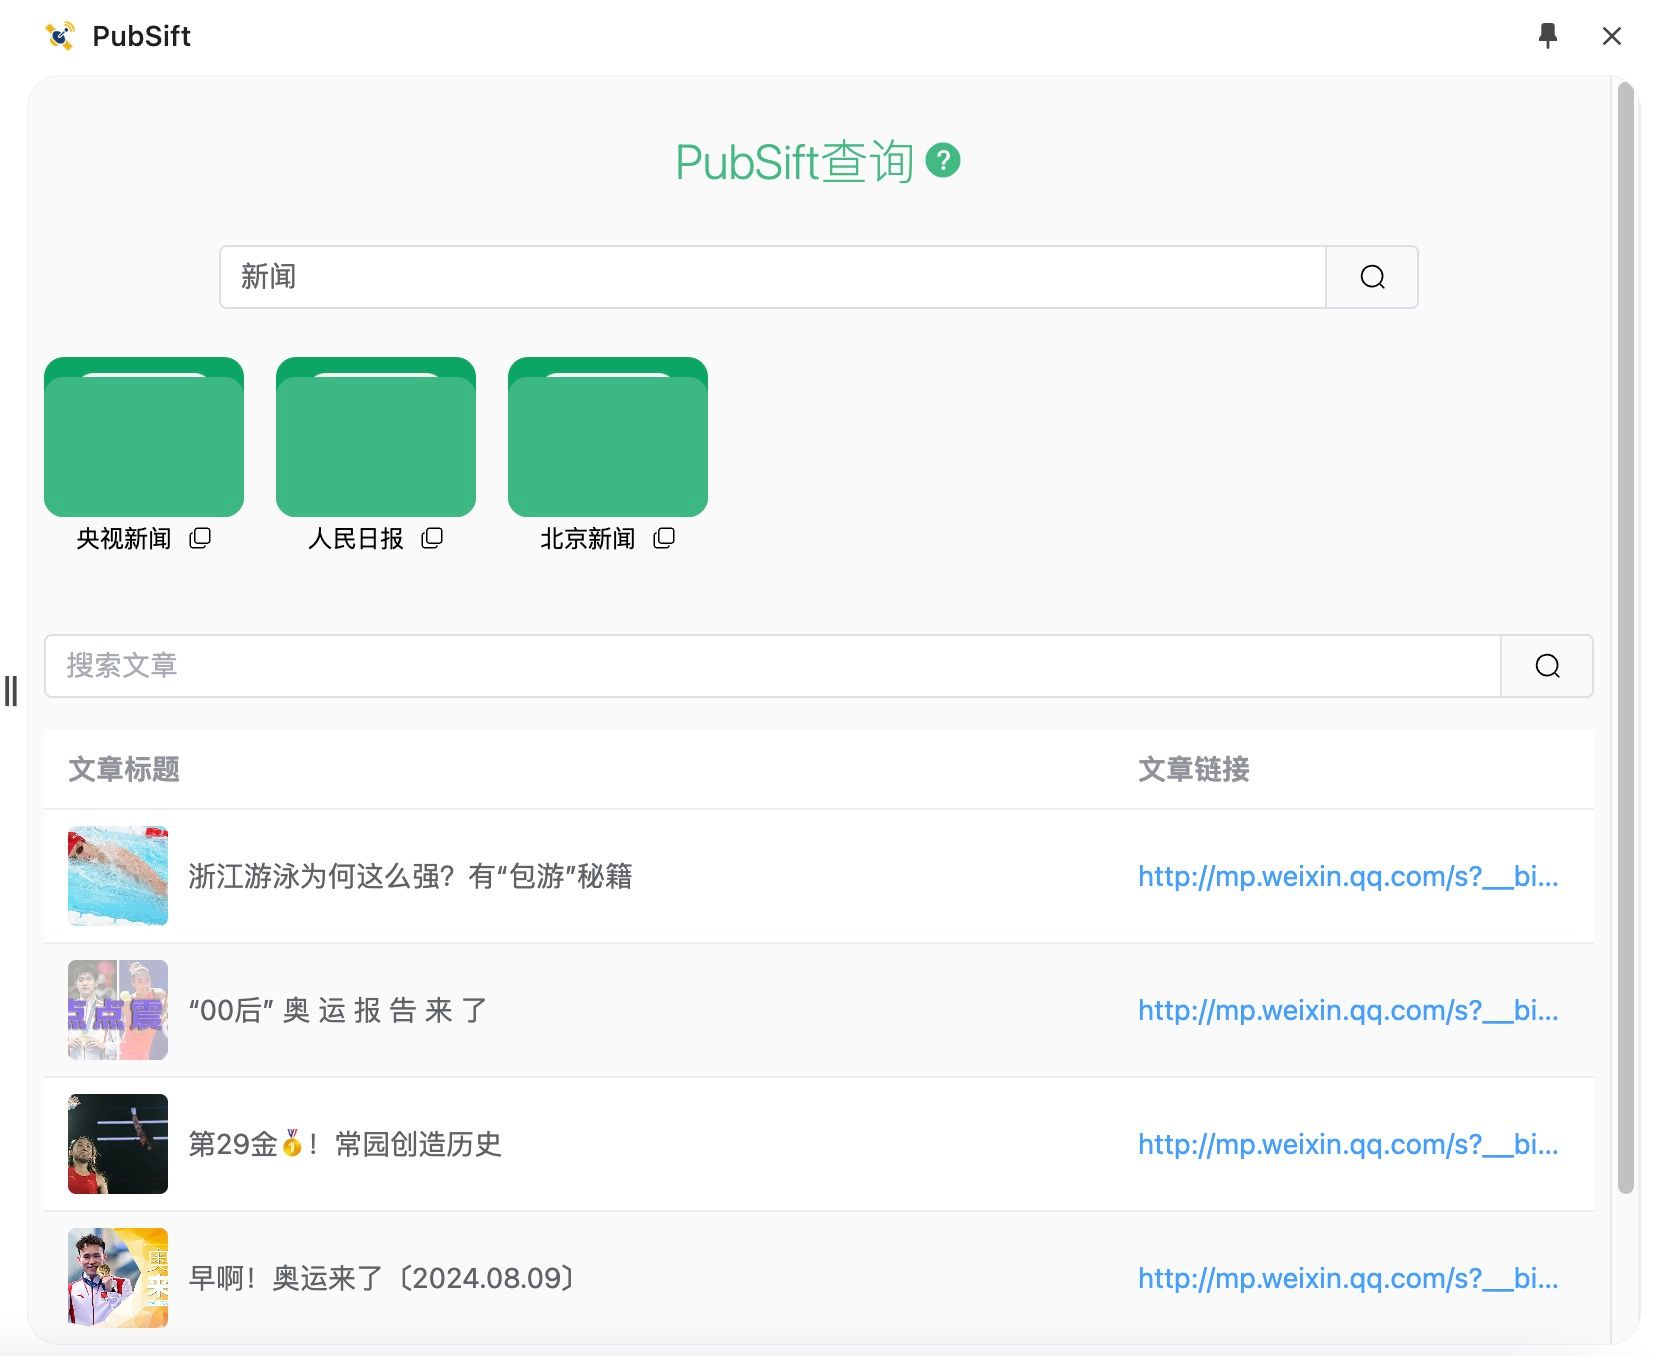Open thumbnail of 第29金 article
Screen dimensions: 1660x1356
(x=118, y=1144)
